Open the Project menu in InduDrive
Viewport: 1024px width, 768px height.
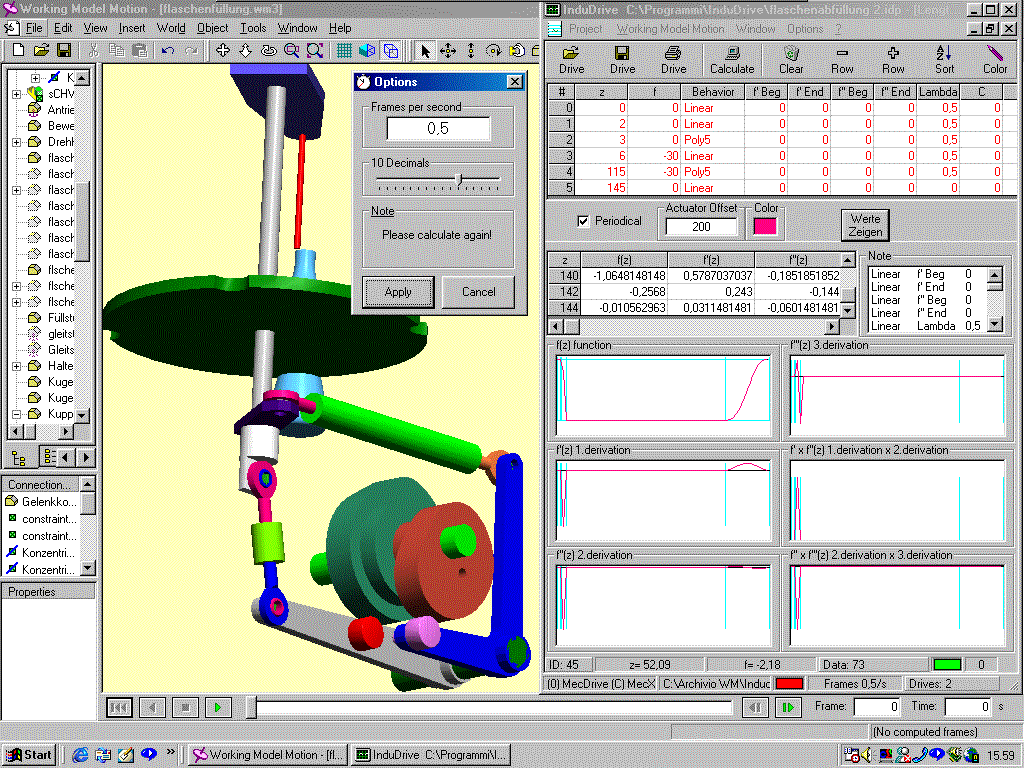click(586, 29)
